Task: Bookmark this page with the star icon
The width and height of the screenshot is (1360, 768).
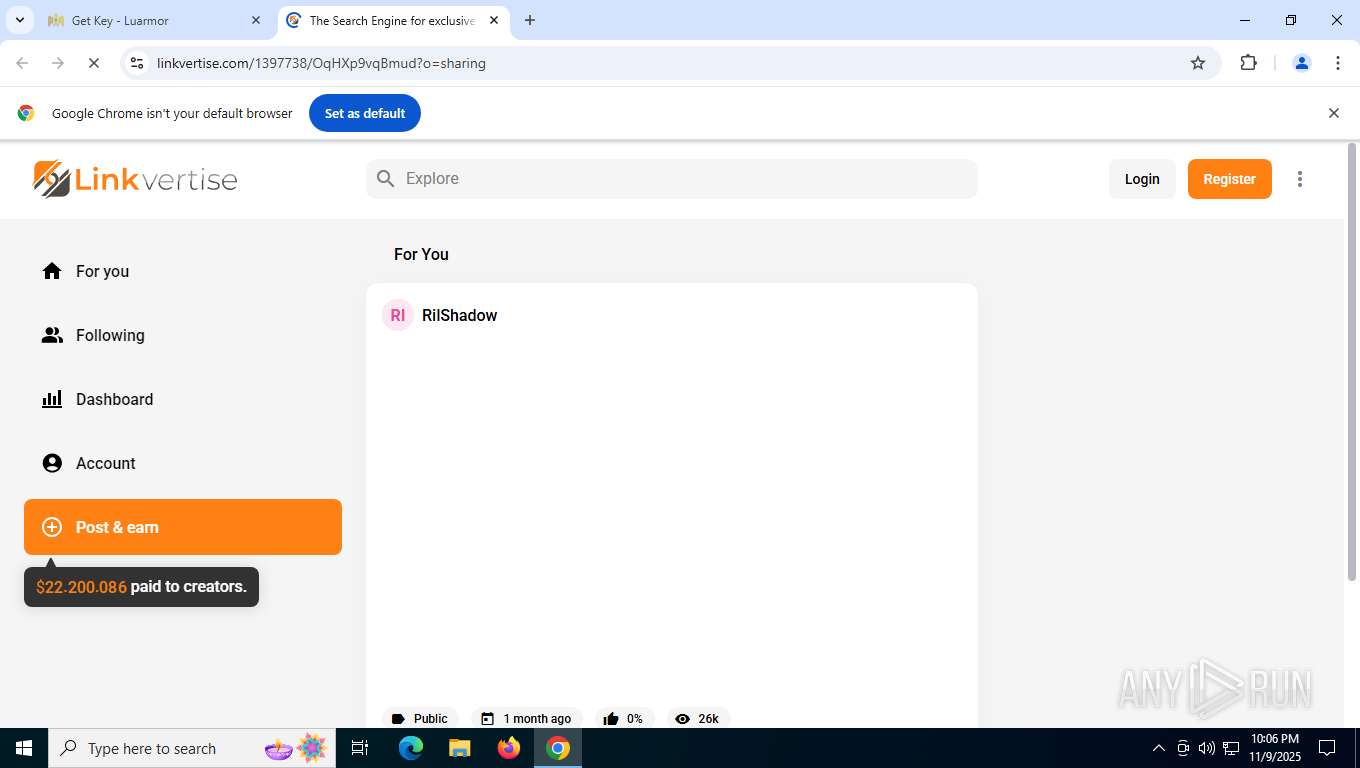Action: (x=1198, y=63)
